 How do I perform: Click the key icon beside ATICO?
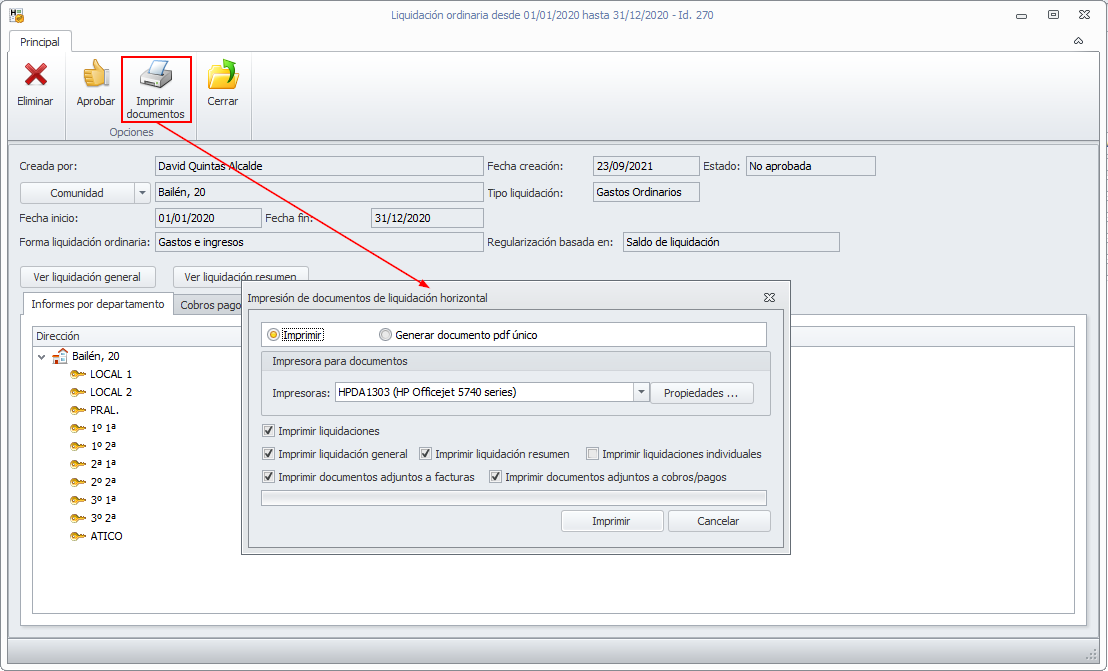pyautogui.click(x=78, y=536)
